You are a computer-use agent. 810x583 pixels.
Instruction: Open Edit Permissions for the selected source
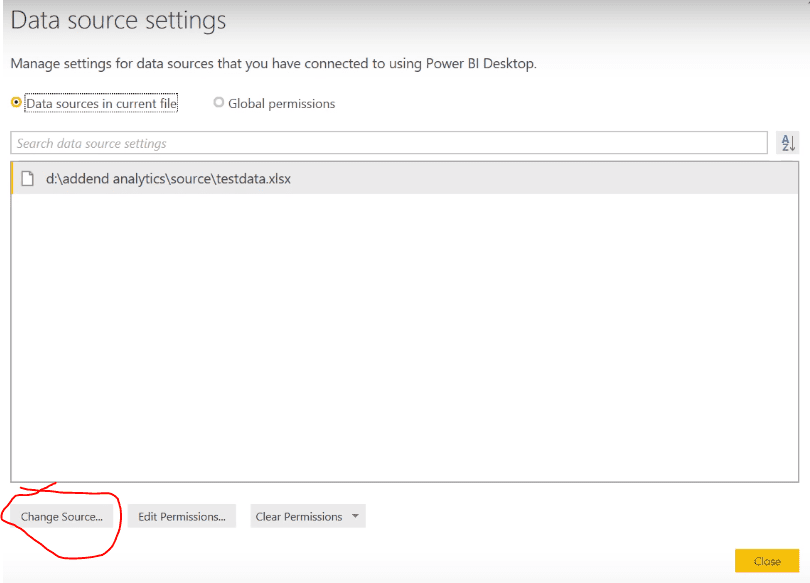(182, 516)
